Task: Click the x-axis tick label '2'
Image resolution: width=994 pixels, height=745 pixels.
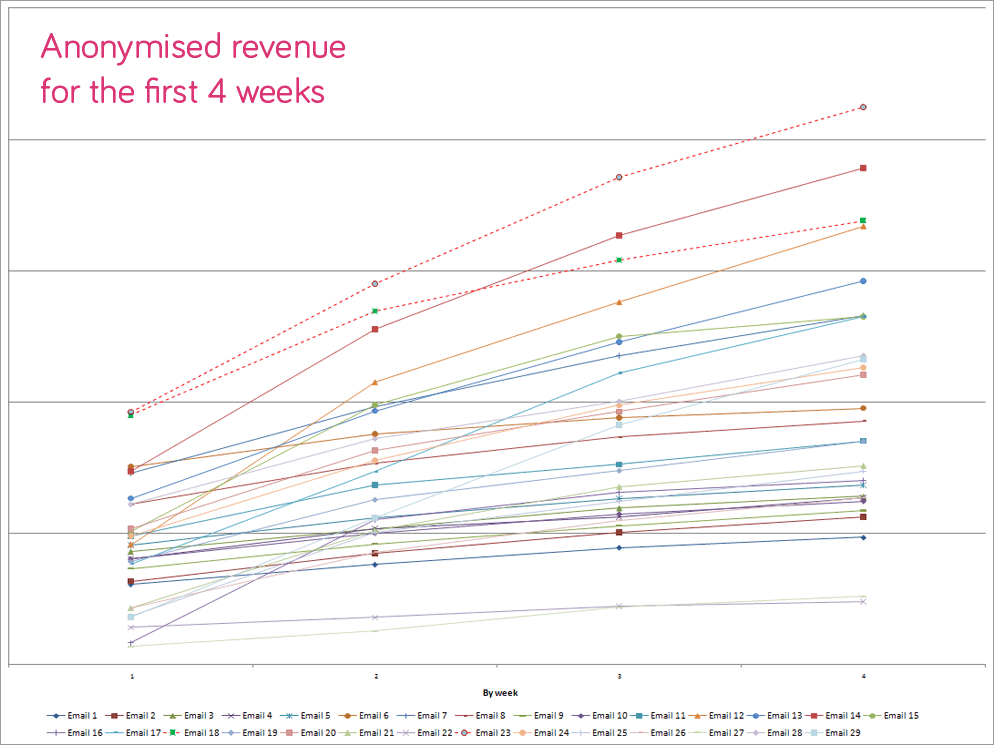Action: (x=376, y=677)
